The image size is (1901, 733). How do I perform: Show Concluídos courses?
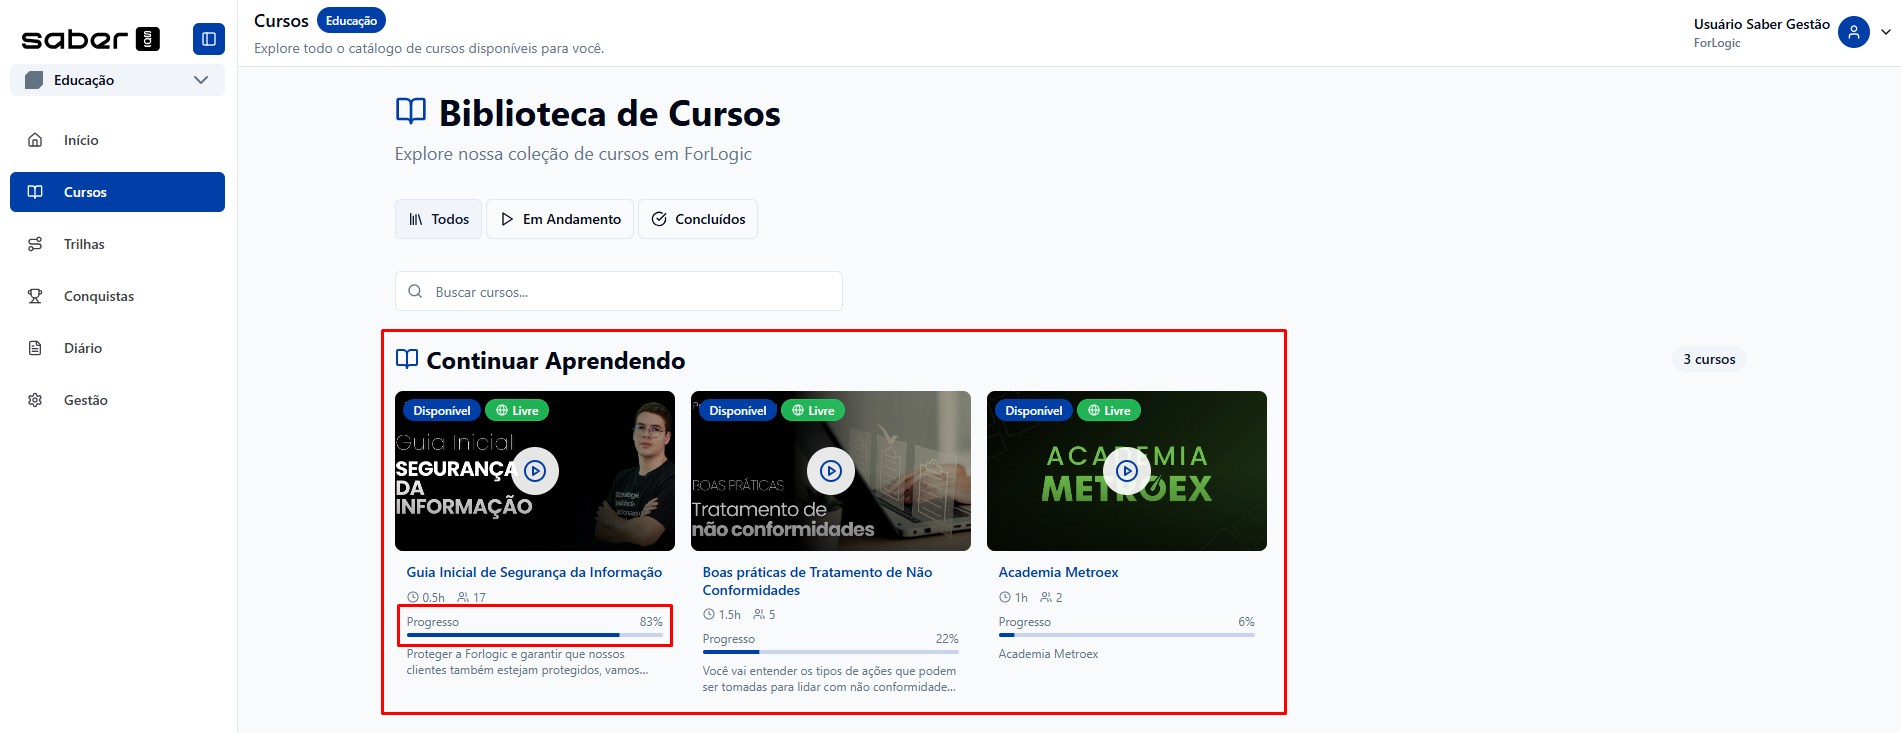[698, 219]
